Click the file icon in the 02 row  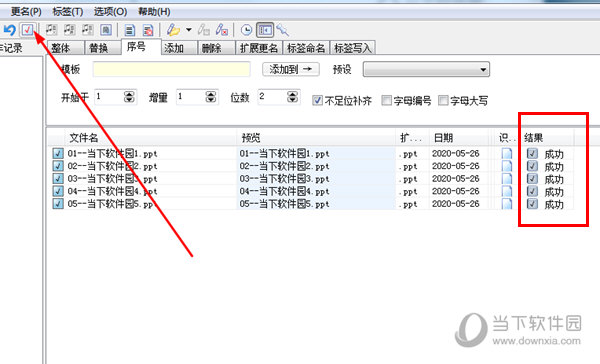[x=507, y=166]
